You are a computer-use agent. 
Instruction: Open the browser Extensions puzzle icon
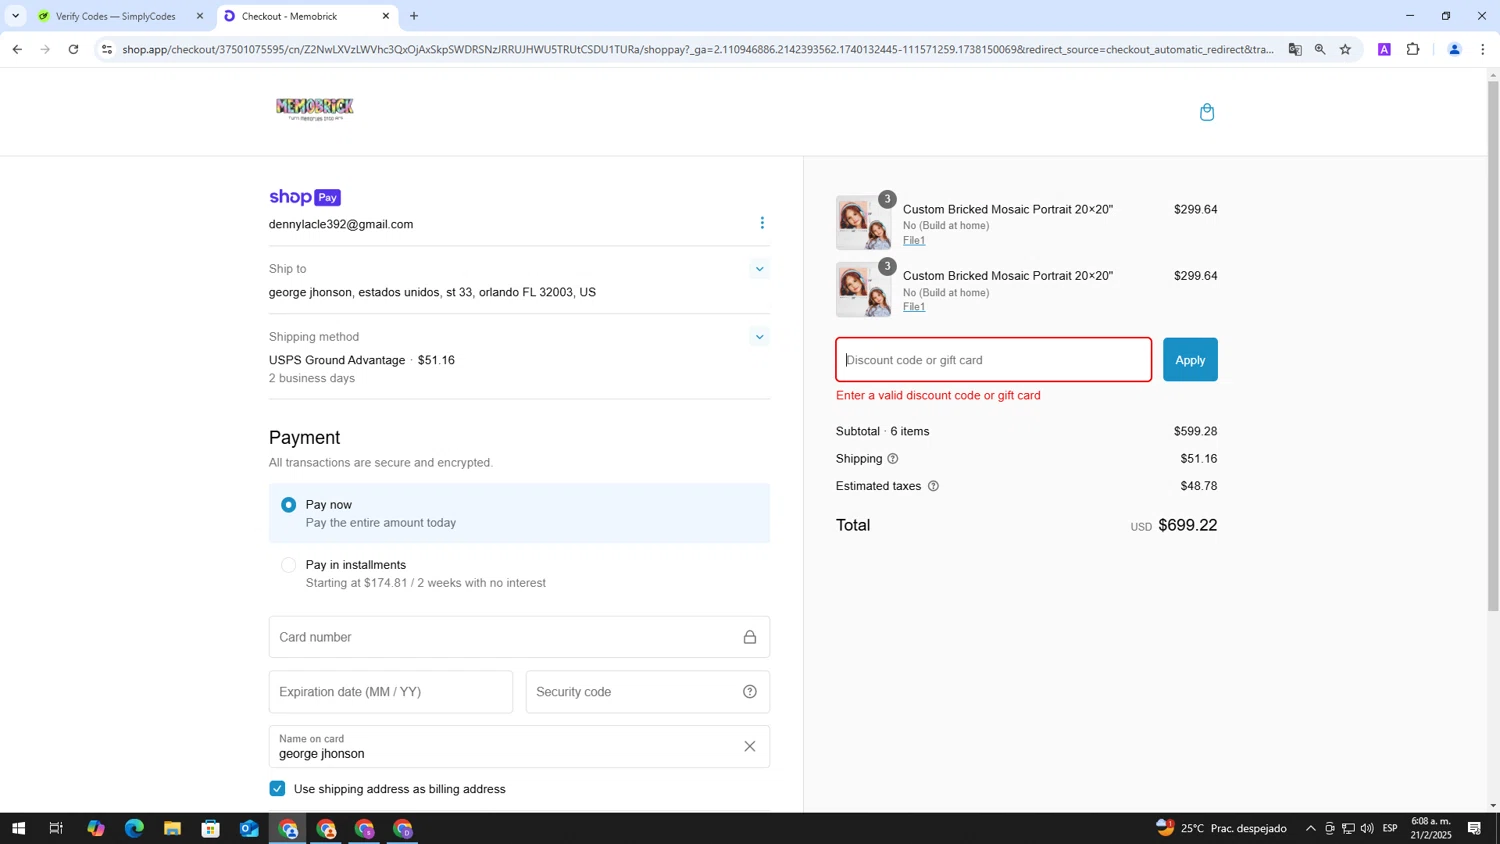(1412, 49)
